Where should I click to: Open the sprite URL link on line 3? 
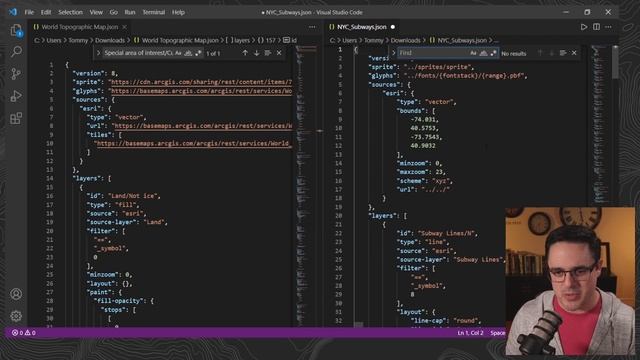201,82
